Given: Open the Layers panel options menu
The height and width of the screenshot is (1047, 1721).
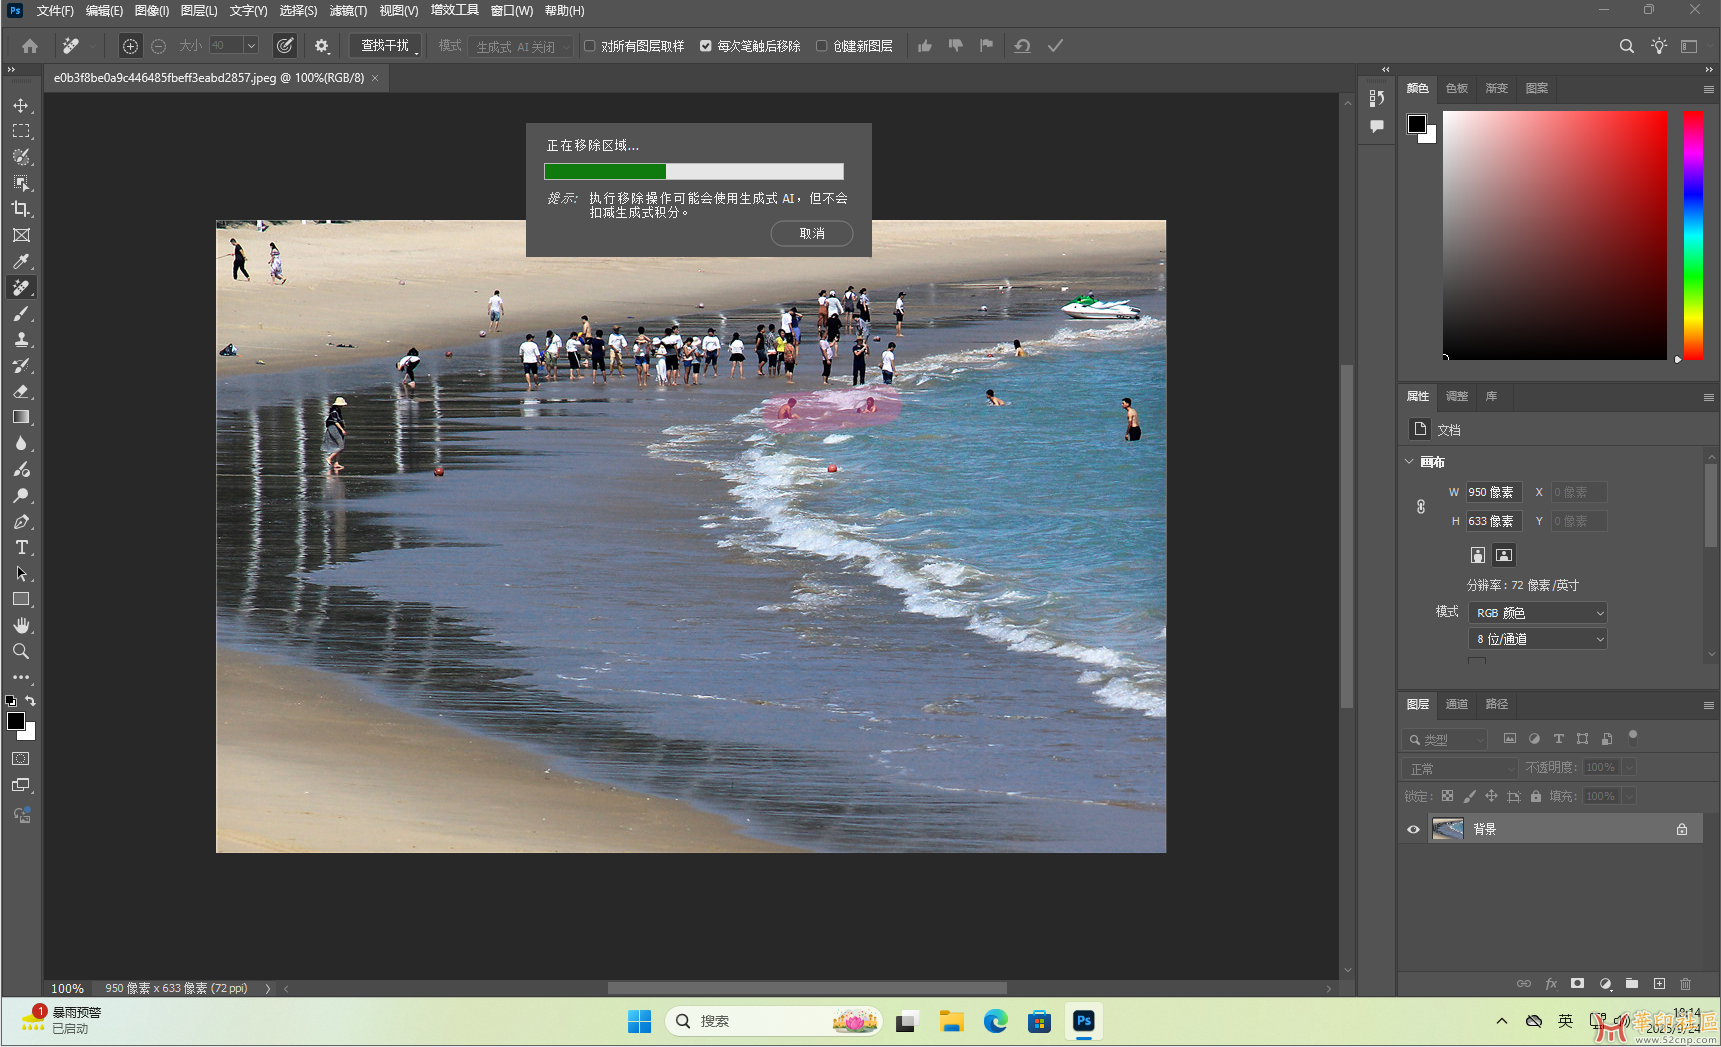Looking at the screenshot, I should pyautogui.click(x=1708, y=705).
